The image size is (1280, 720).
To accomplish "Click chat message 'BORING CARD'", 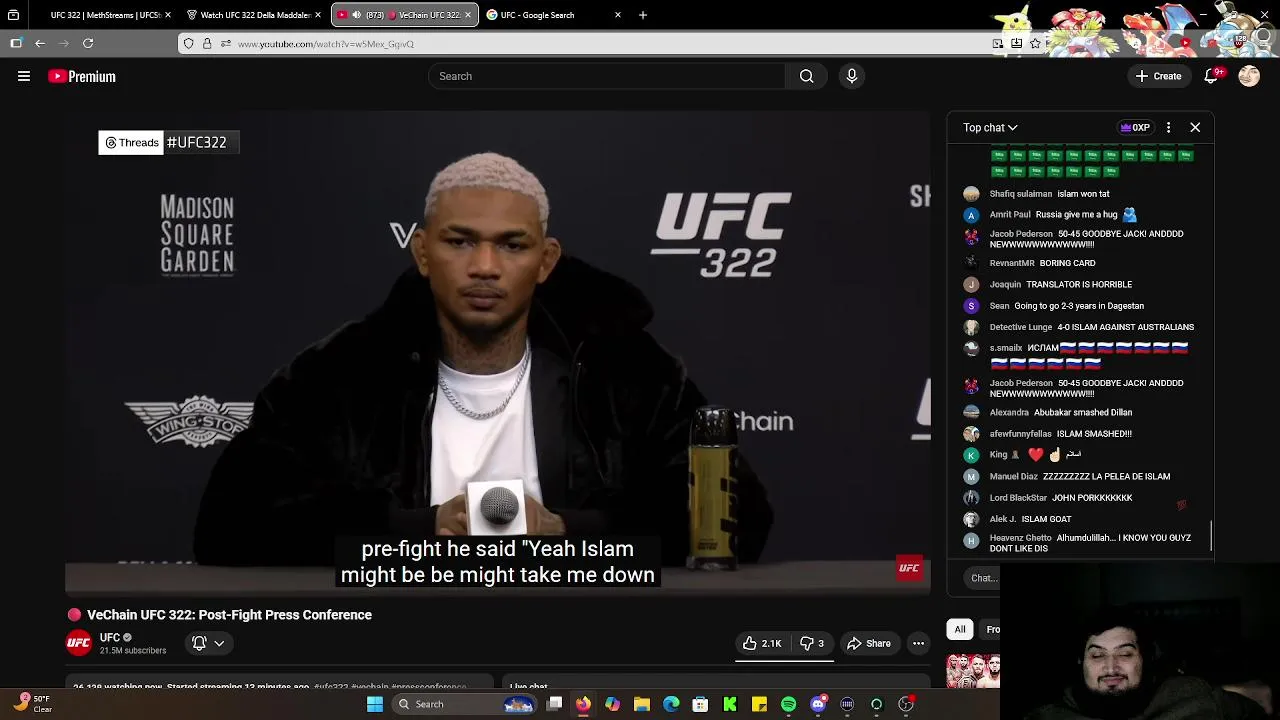I will (1067, 263).
